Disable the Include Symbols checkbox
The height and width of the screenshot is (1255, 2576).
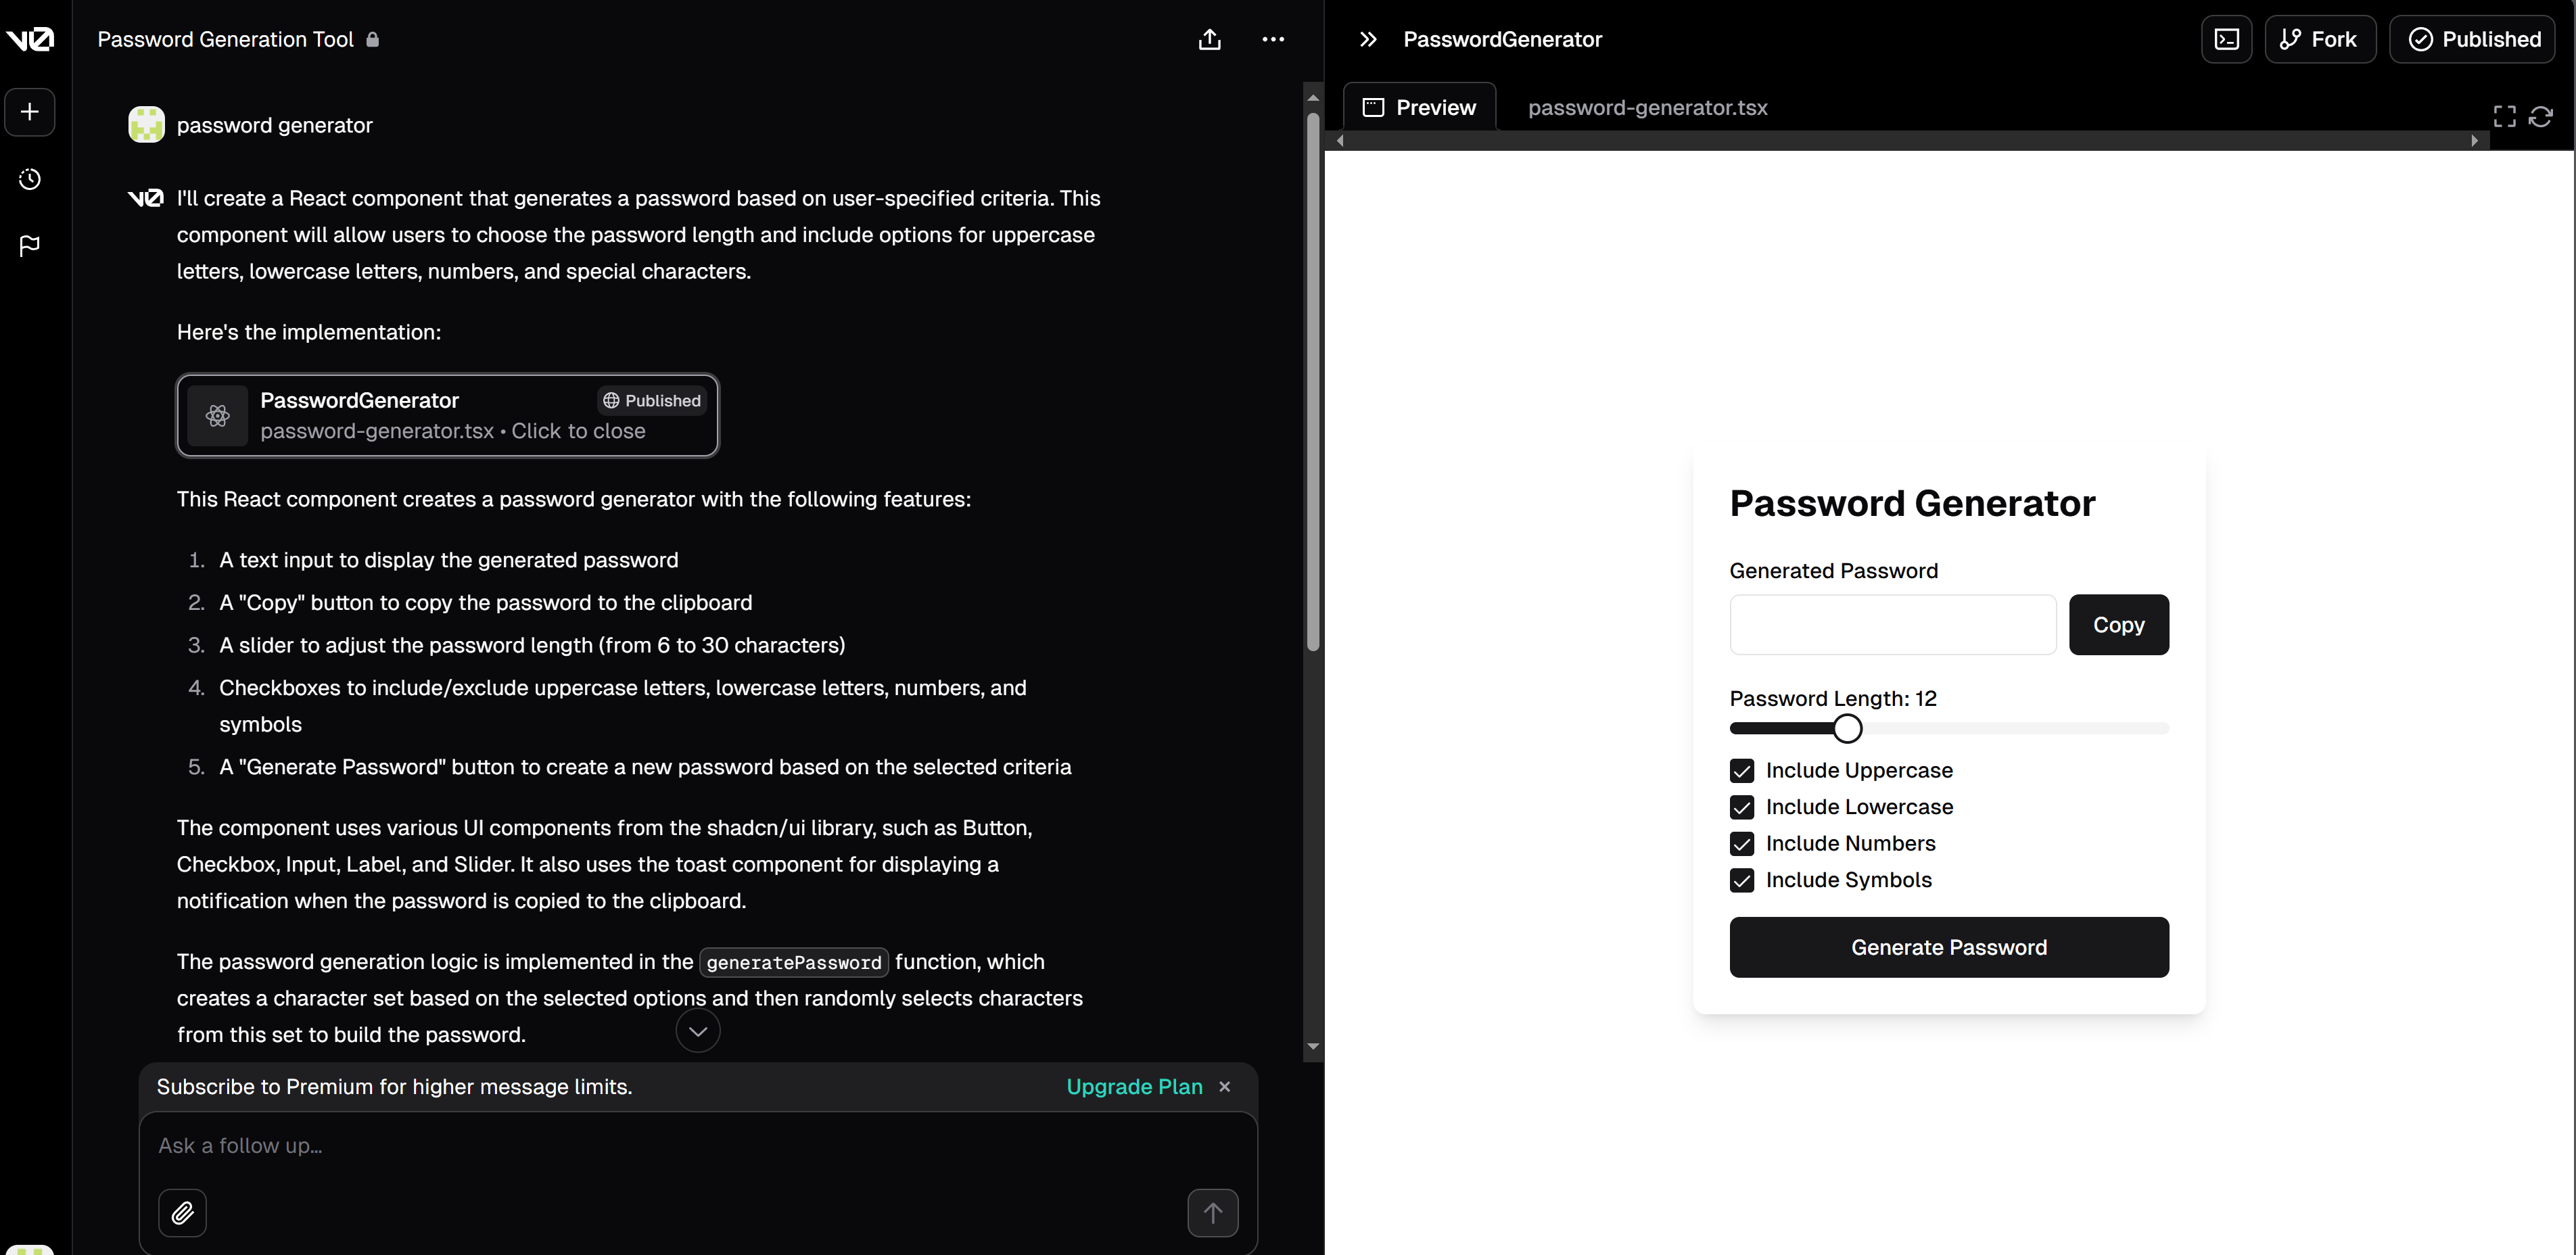(x=1741, y=880)
